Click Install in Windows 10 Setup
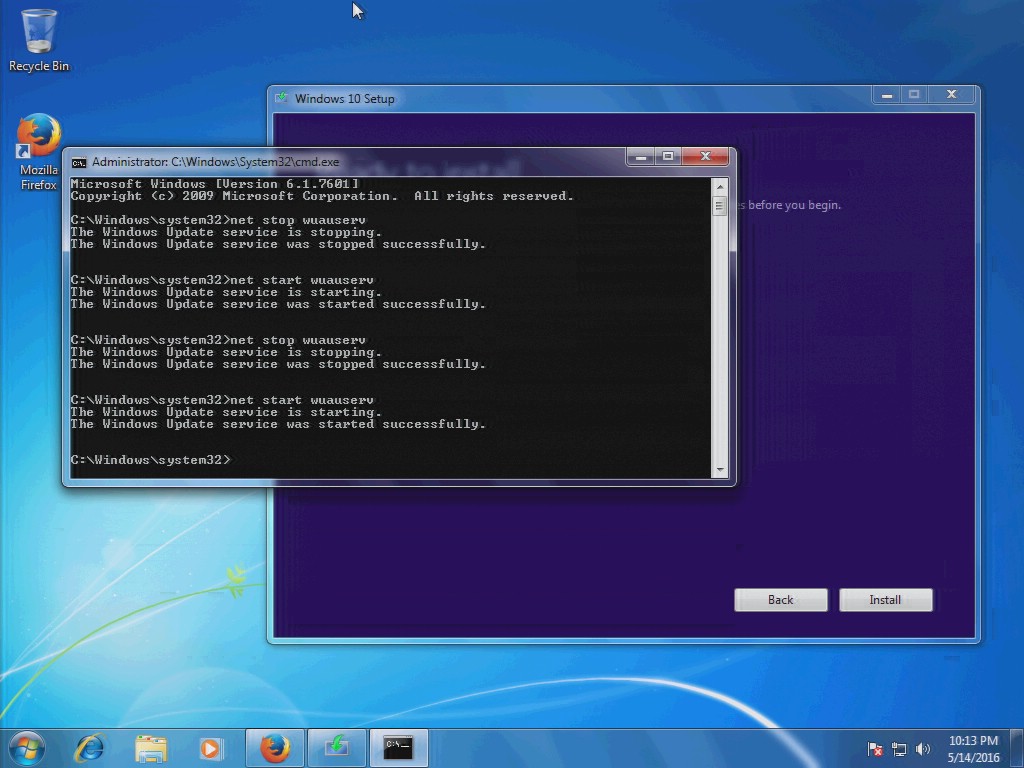 tap(886, 600)
